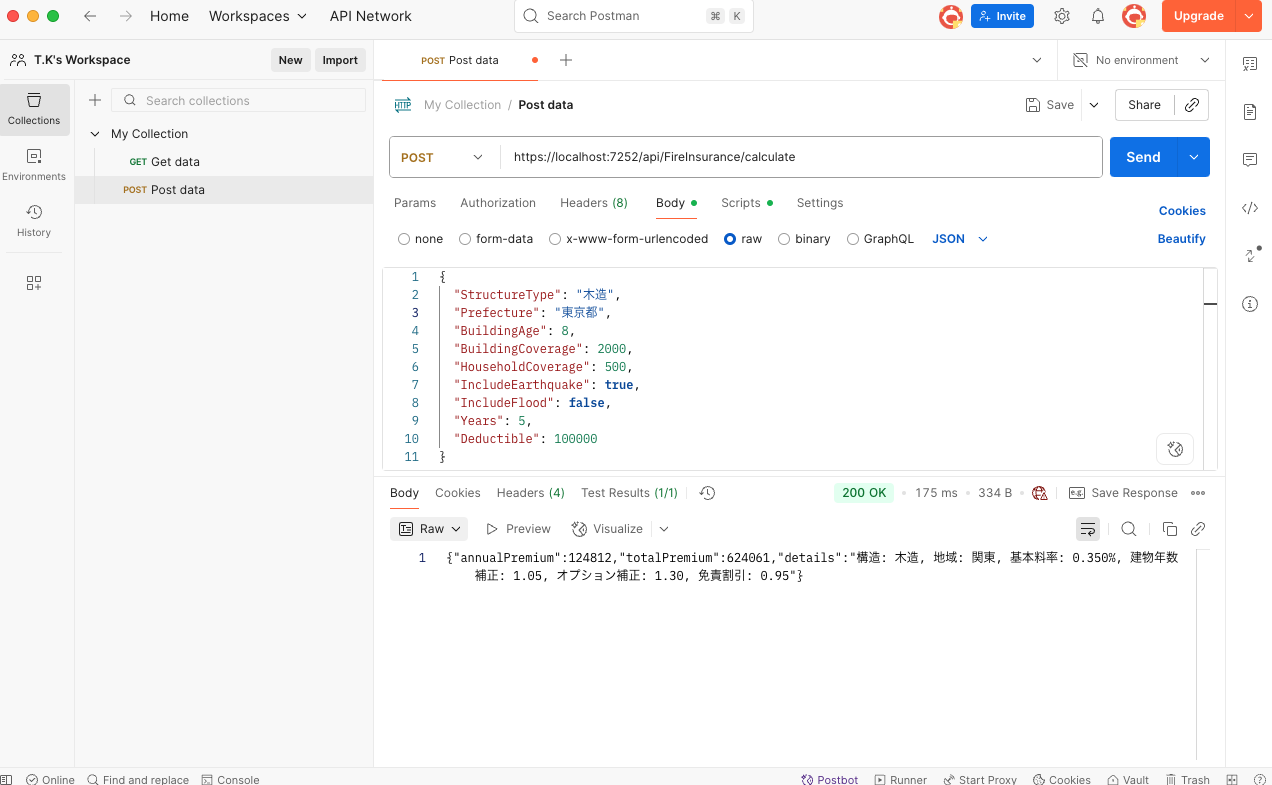
Task: Switch to the Params tab
Action: [x=415, y=203]
